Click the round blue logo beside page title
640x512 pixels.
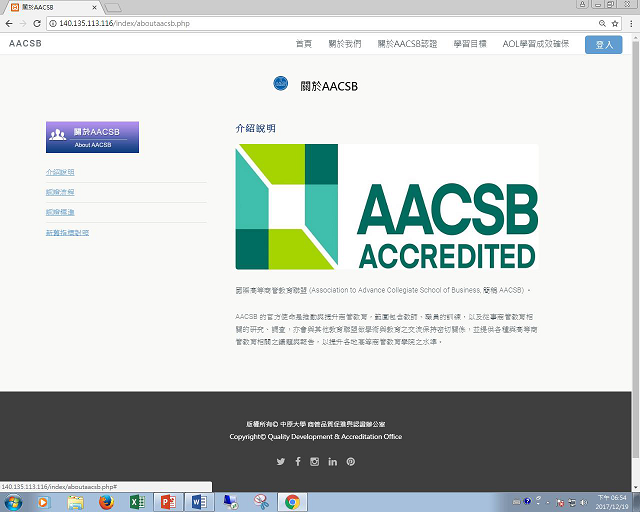(x=280, y=83)
